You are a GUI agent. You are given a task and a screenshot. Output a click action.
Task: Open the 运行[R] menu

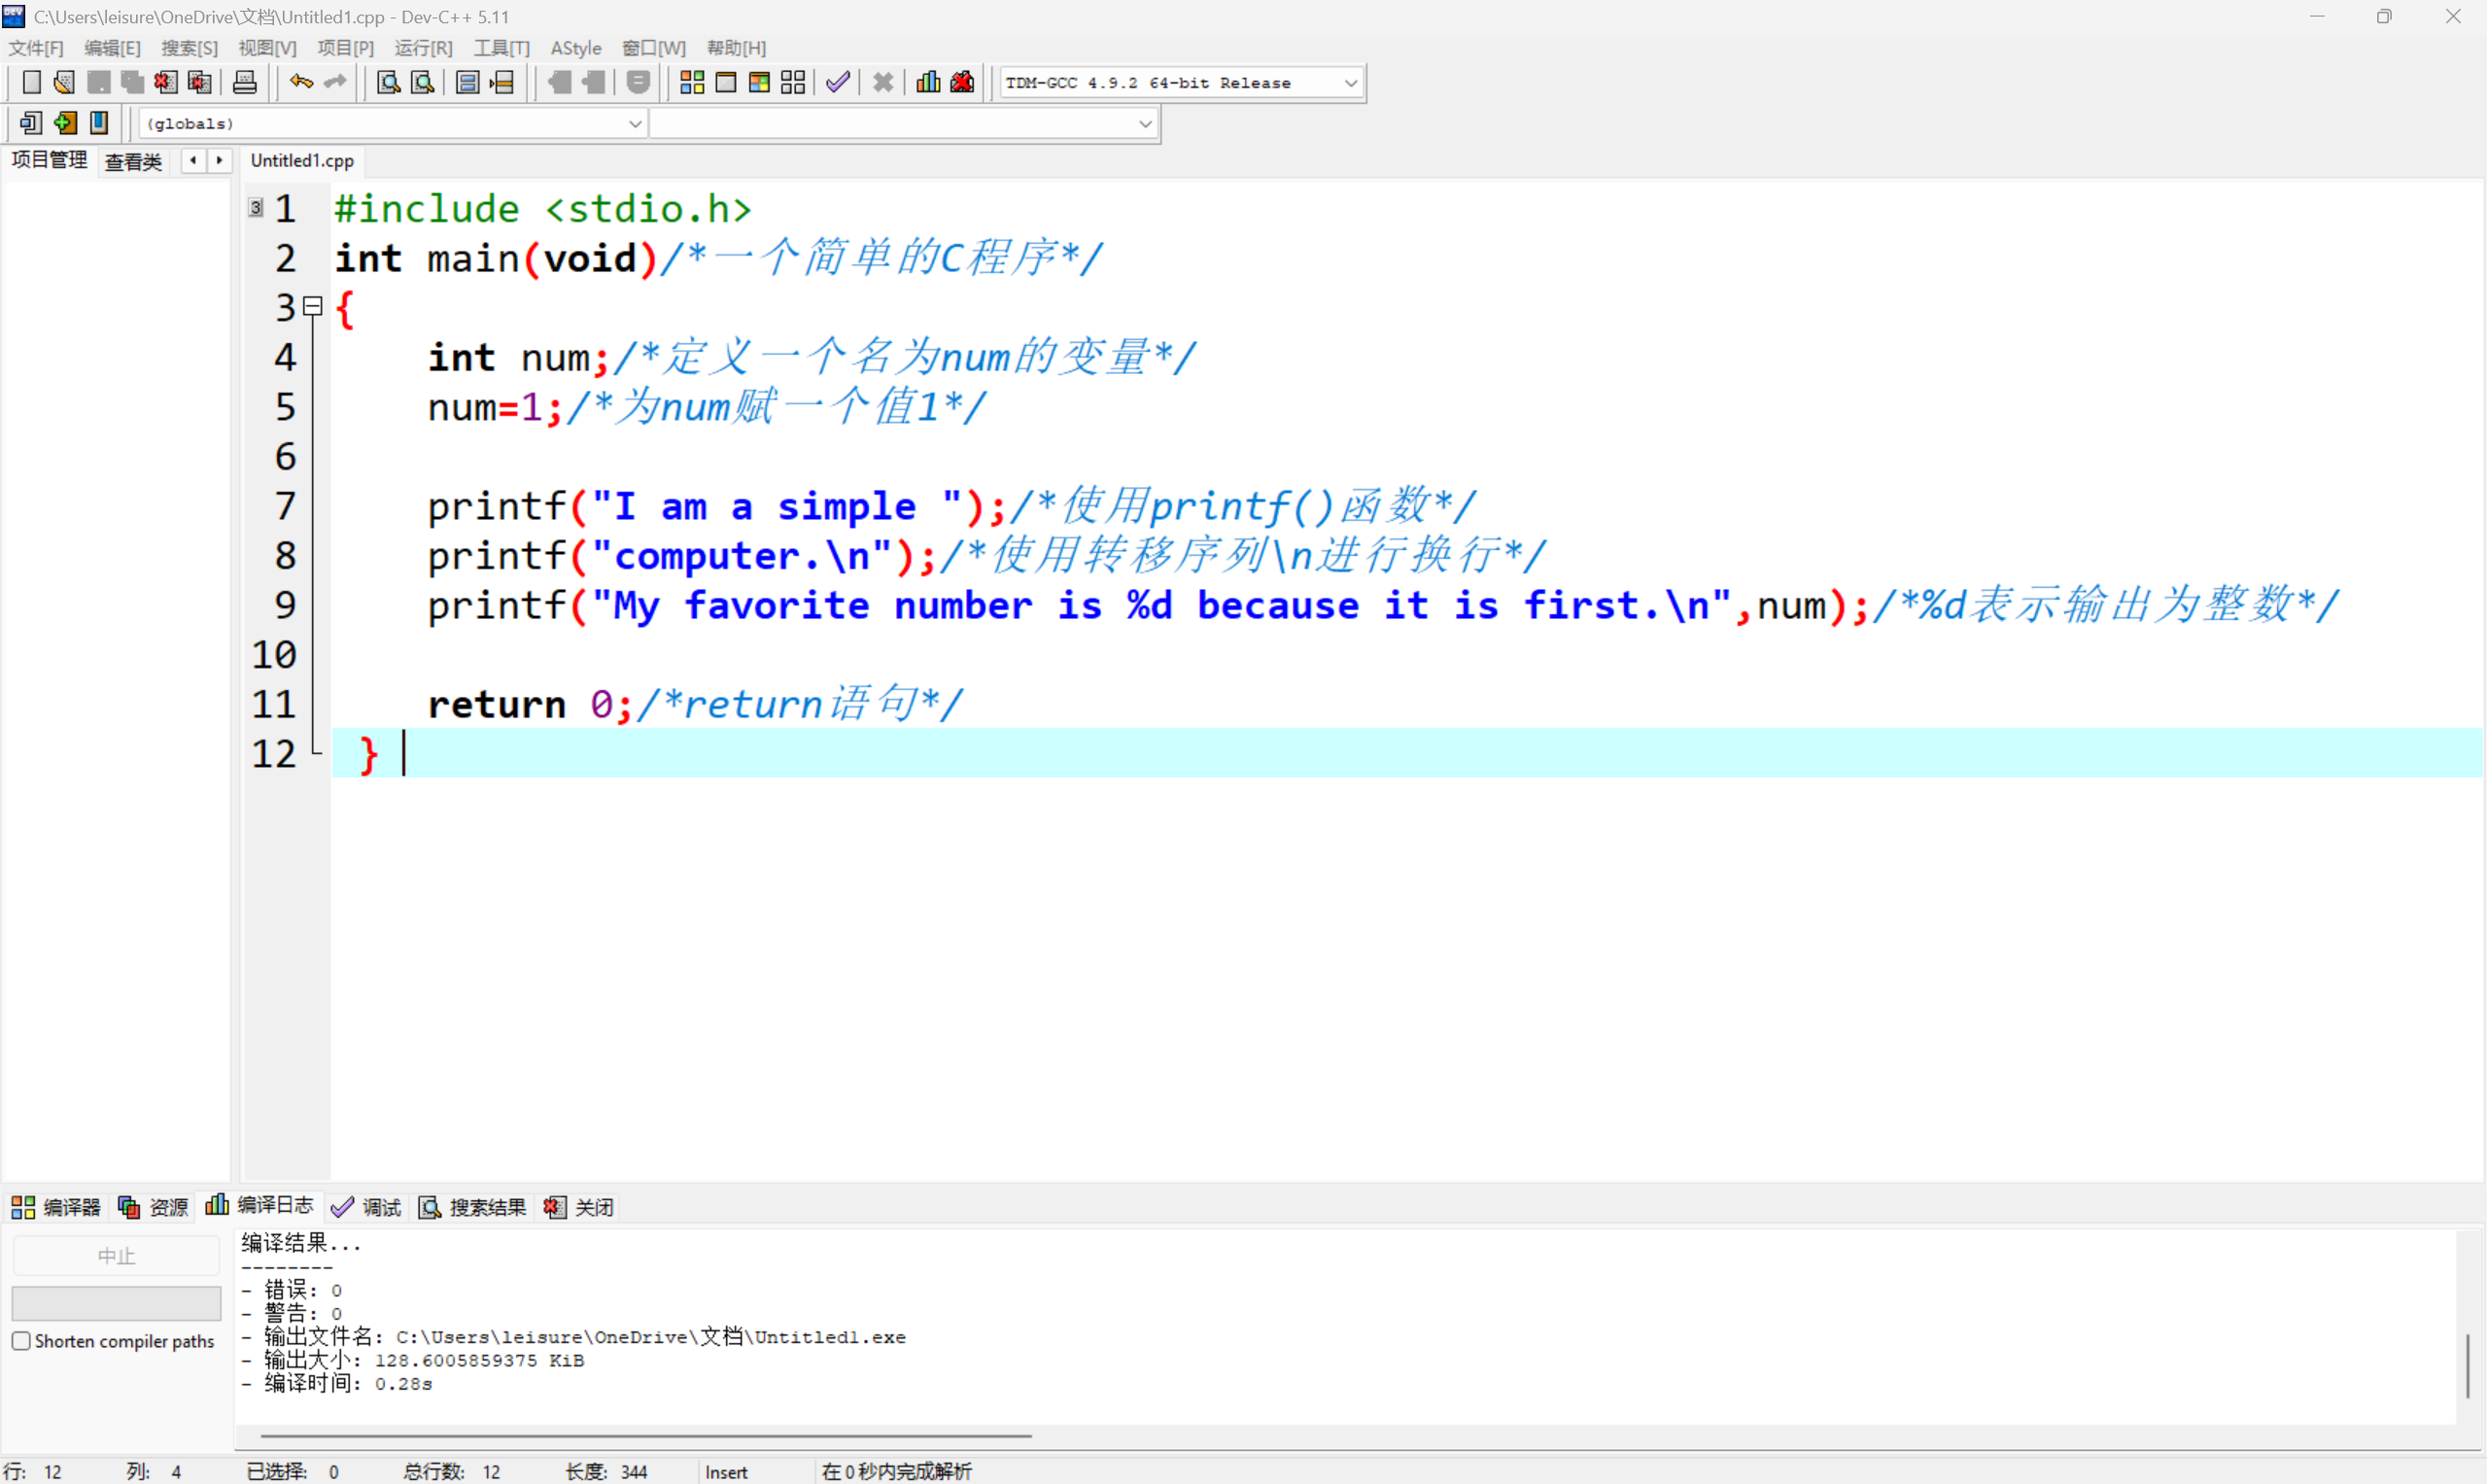[423, 47]
